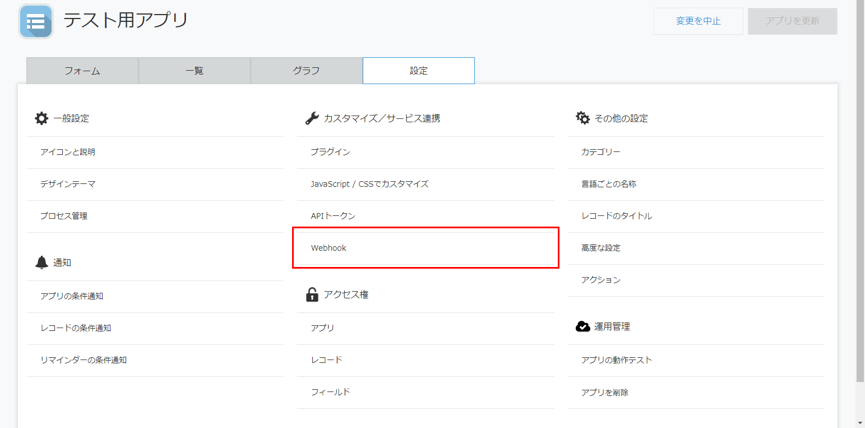Click the アプリを更新 button
Image resolution: width=865 pixels, height=428 pixels.
tap(793, 22)
